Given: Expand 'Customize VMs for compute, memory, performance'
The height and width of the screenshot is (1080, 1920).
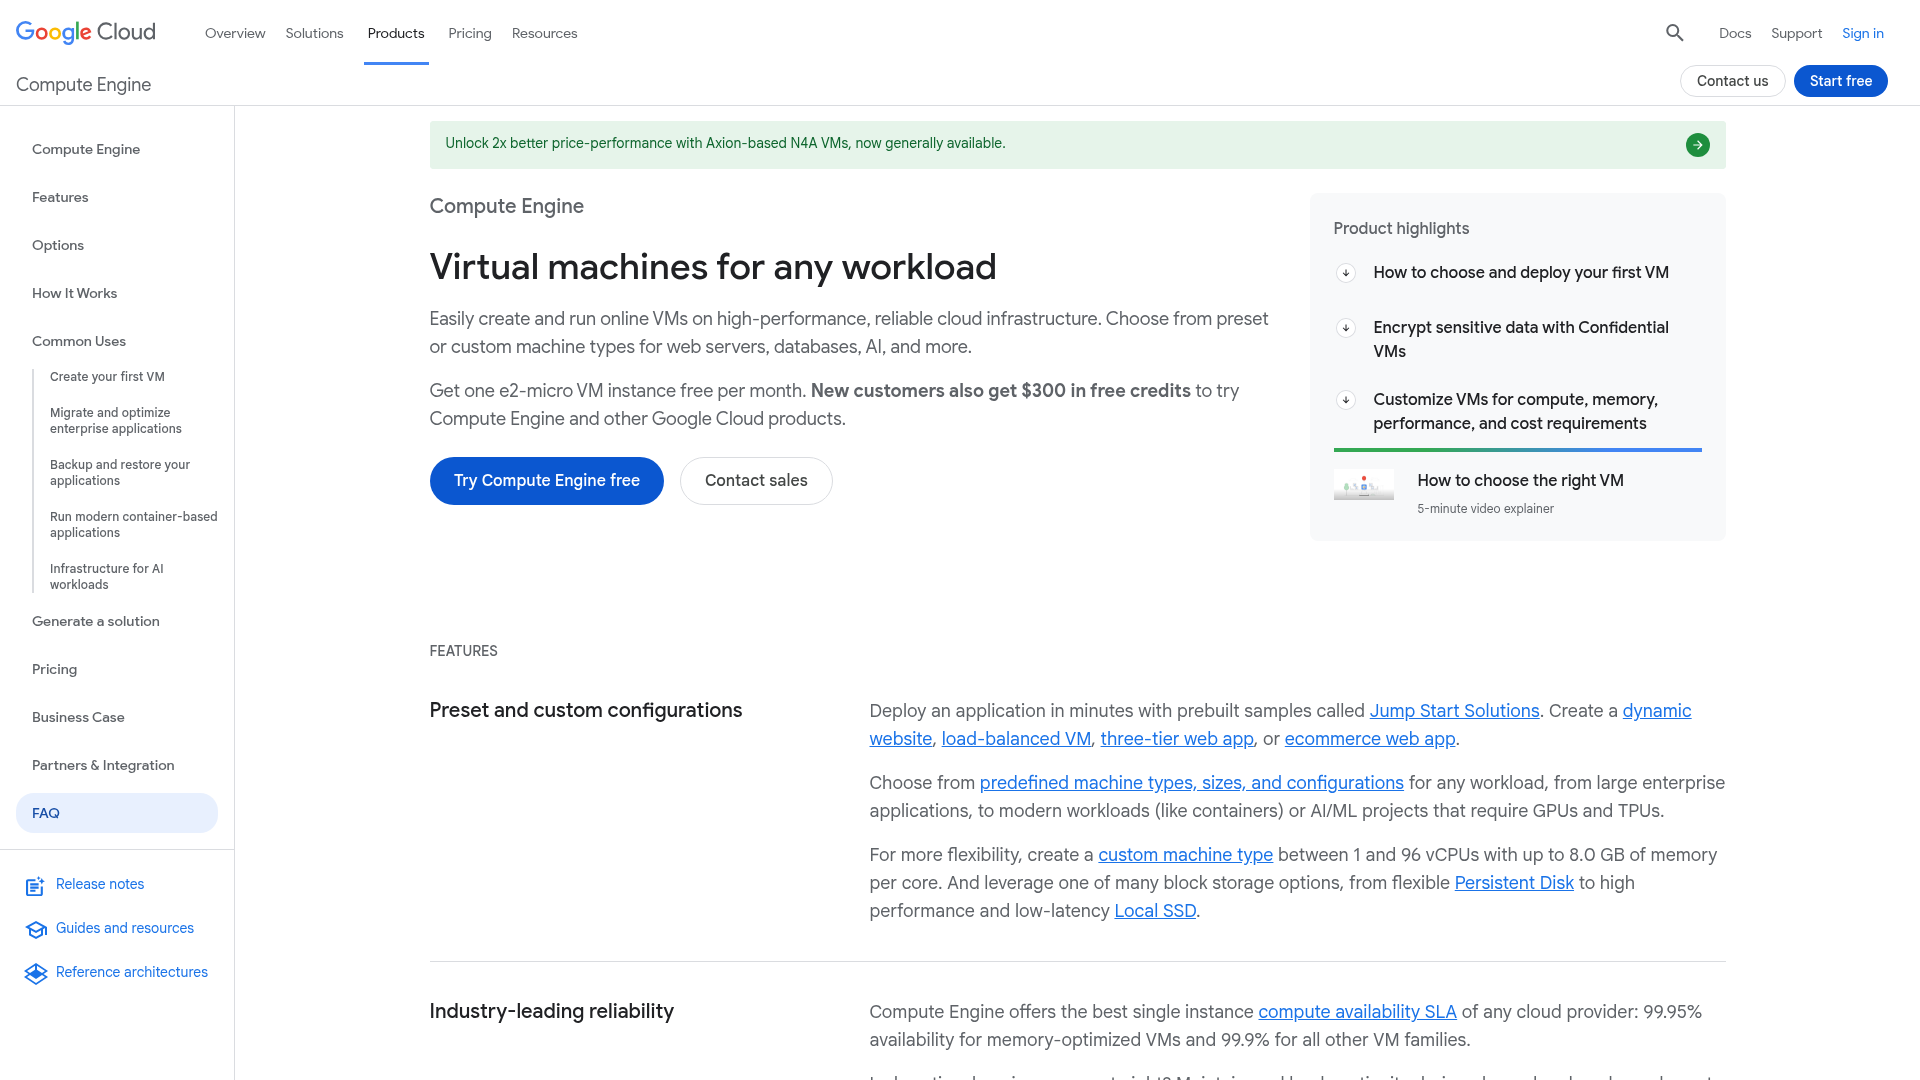Looking at the screenshot, I should pos(1346,400).
